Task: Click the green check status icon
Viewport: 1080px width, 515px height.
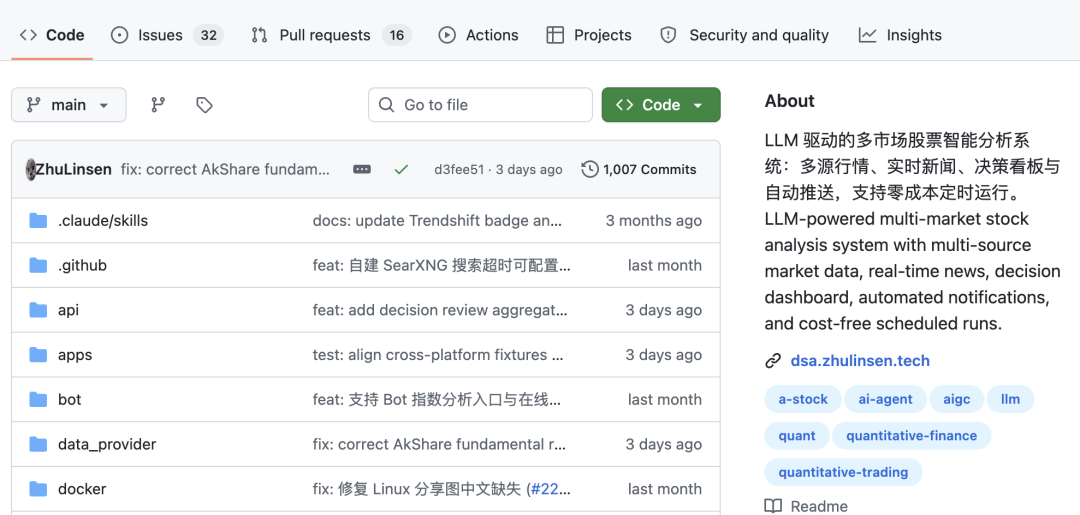Action: point(401,169)
